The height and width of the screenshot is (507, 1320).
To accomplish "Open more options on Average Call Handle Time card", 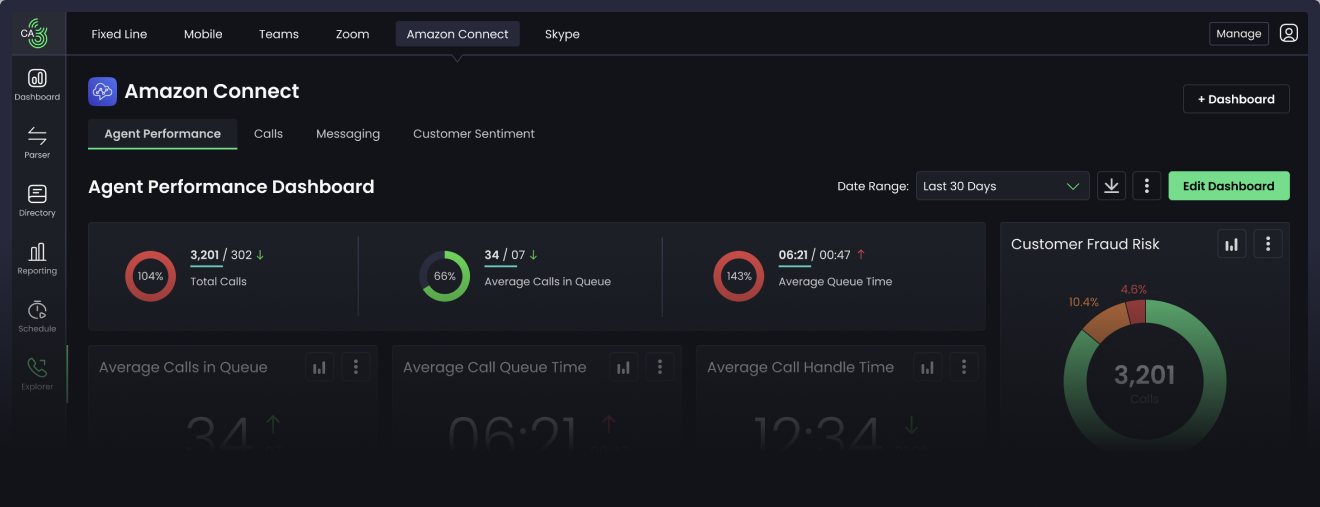I will (x=964, y=367).
